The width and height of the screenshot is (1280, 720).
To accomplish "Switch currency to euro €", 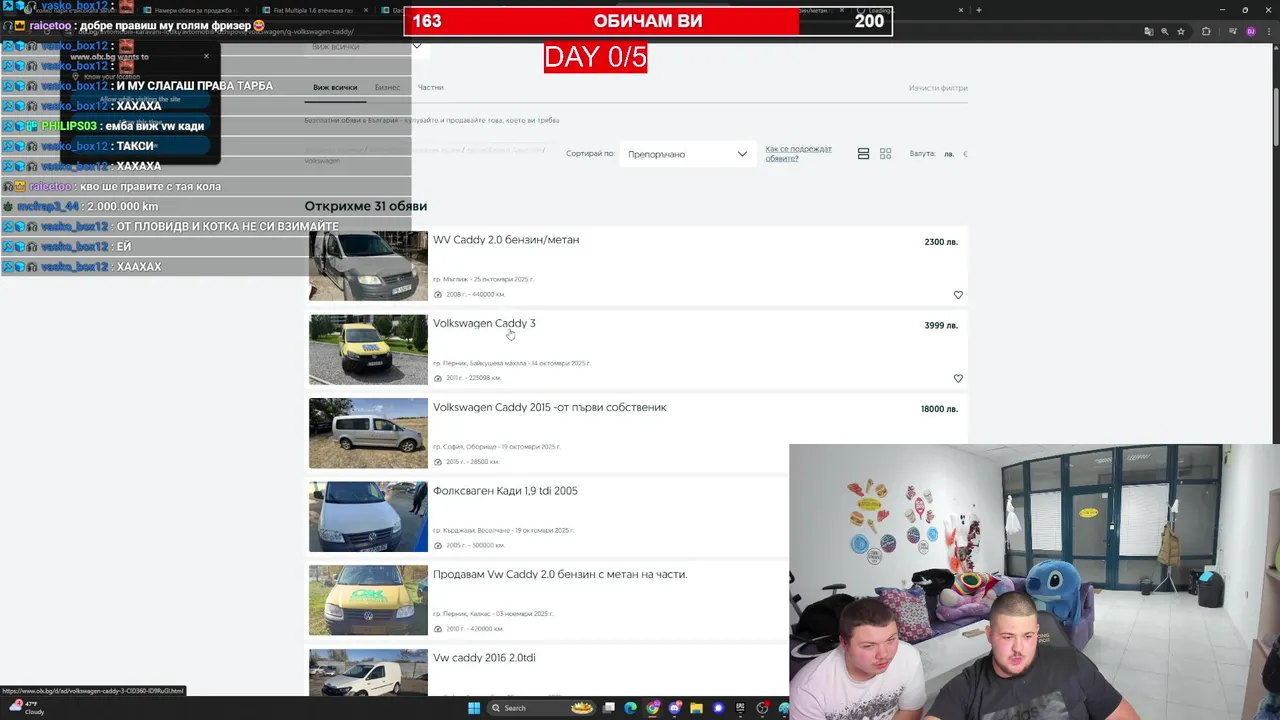I will (965, 154).
